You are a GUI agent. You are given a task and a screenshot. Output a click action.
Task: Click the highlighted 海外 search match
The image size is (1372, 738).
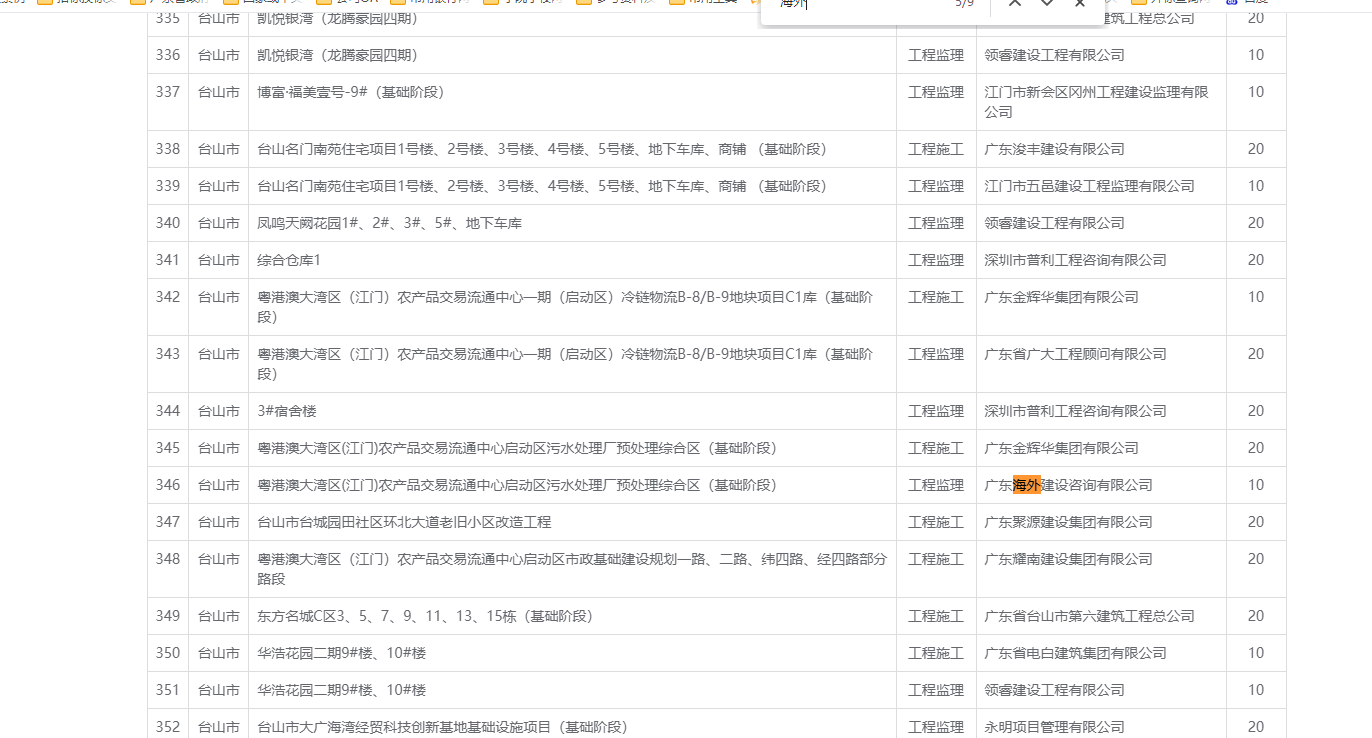click(1027, 485)
